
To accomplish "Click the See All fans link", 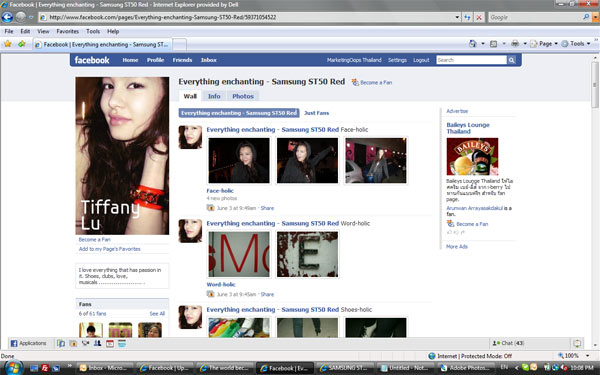I will 157,313.
